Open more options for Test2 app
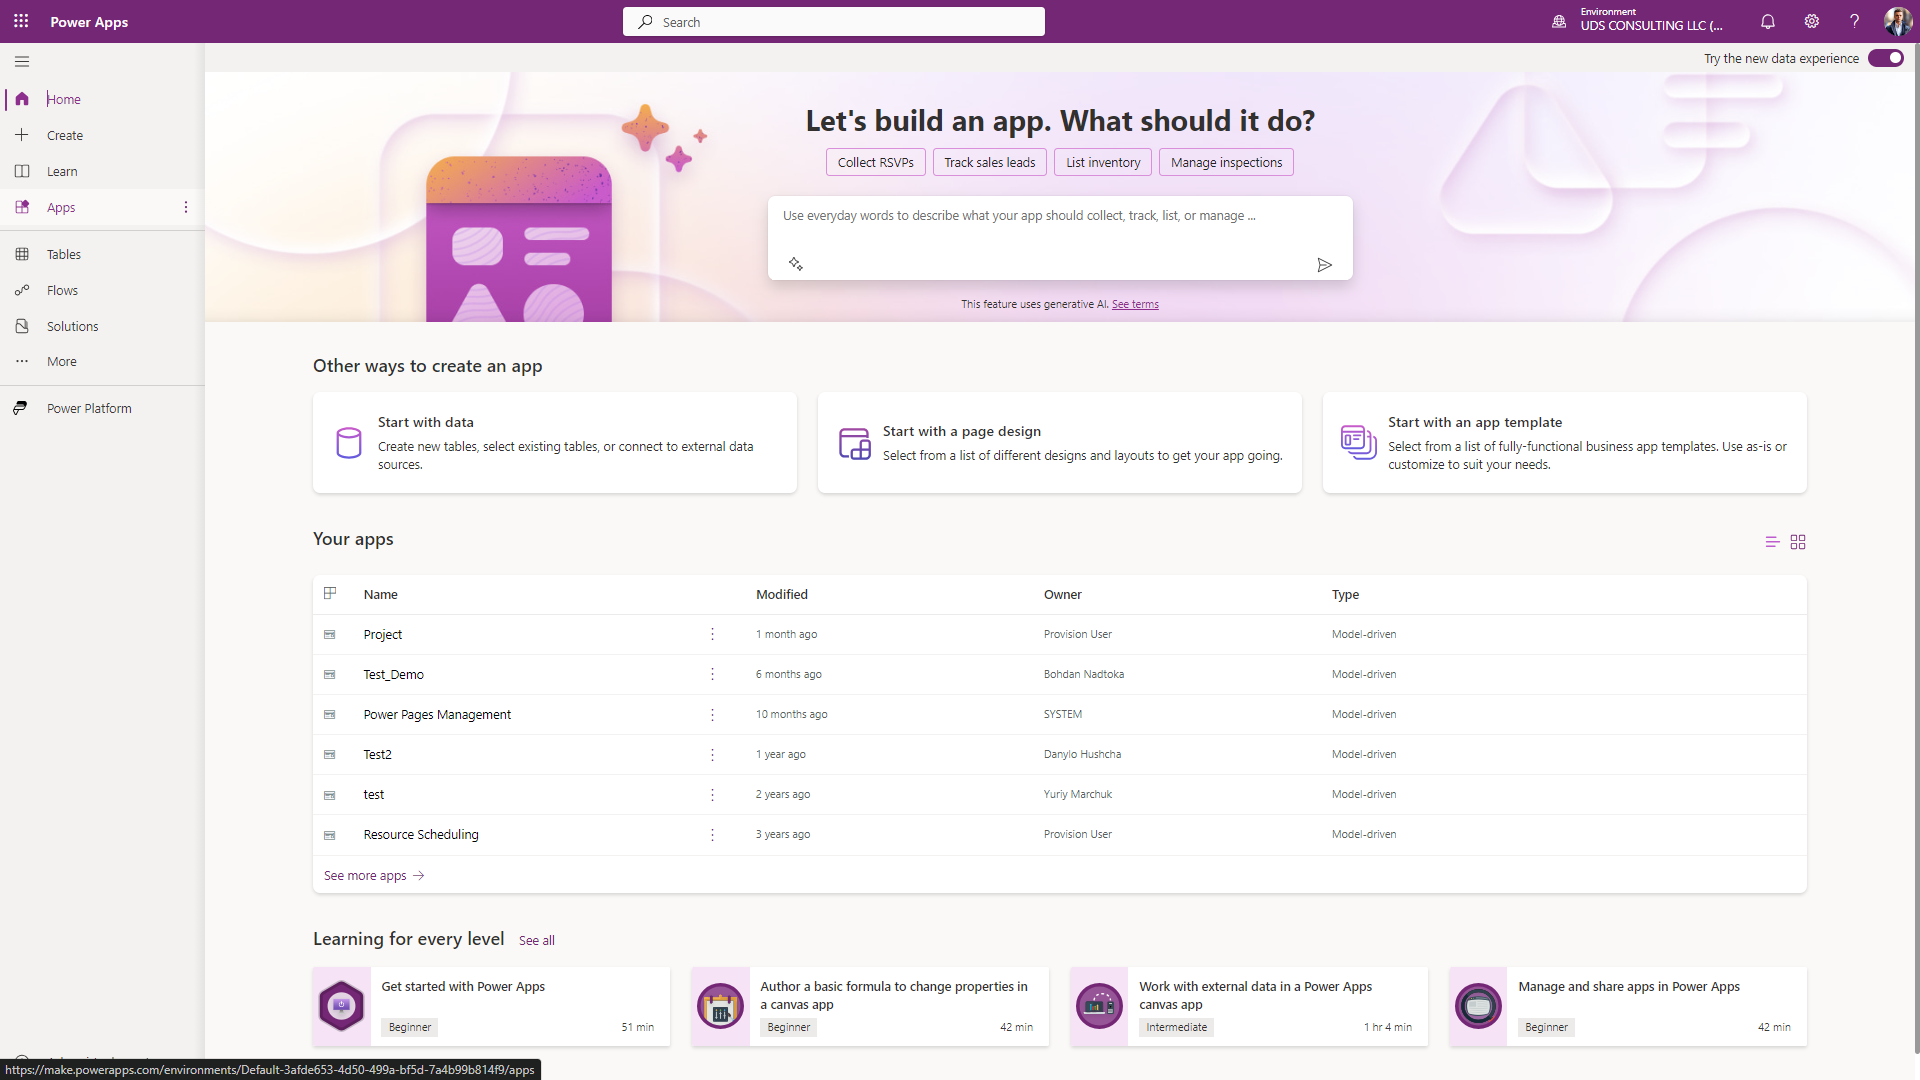This screenshot has width=1920, height=1080. click(712, 754)
